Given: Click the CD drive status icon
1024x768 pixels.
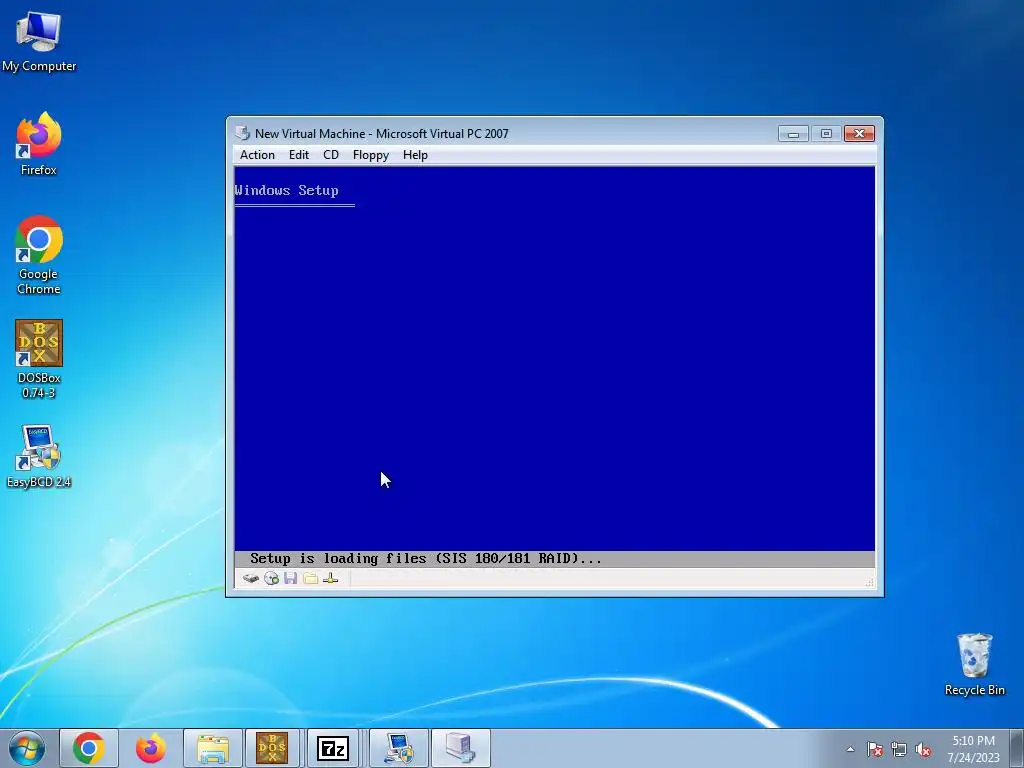Looking at the screenshot, I should click(x=271, y=579).
